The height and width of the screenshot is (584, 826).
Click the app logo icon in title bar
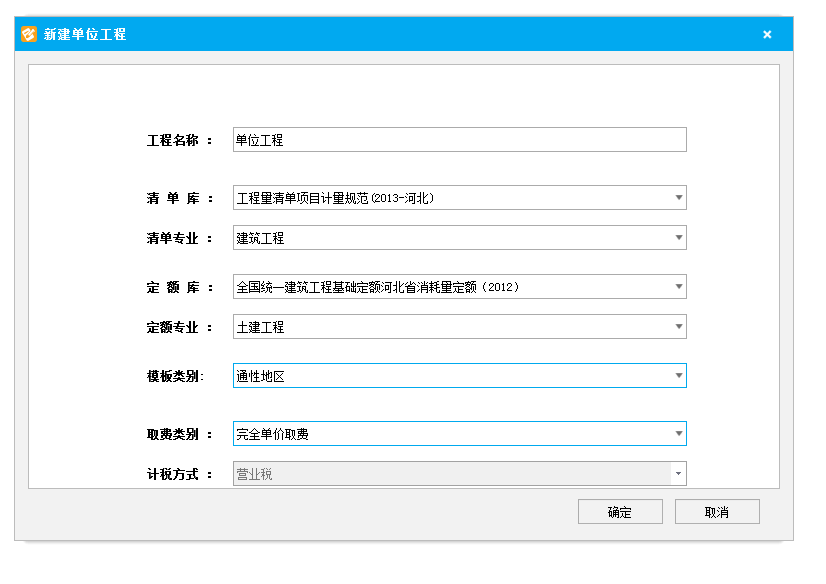(x=29, y=34)
